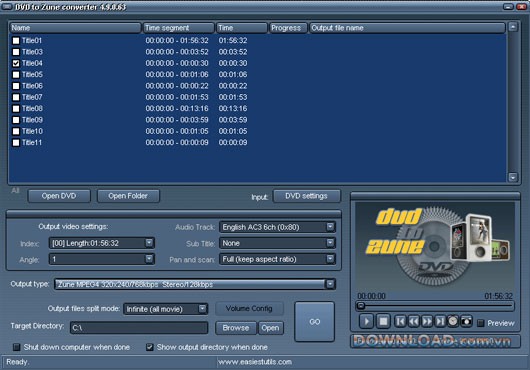Open the Index dropdown

149,243
